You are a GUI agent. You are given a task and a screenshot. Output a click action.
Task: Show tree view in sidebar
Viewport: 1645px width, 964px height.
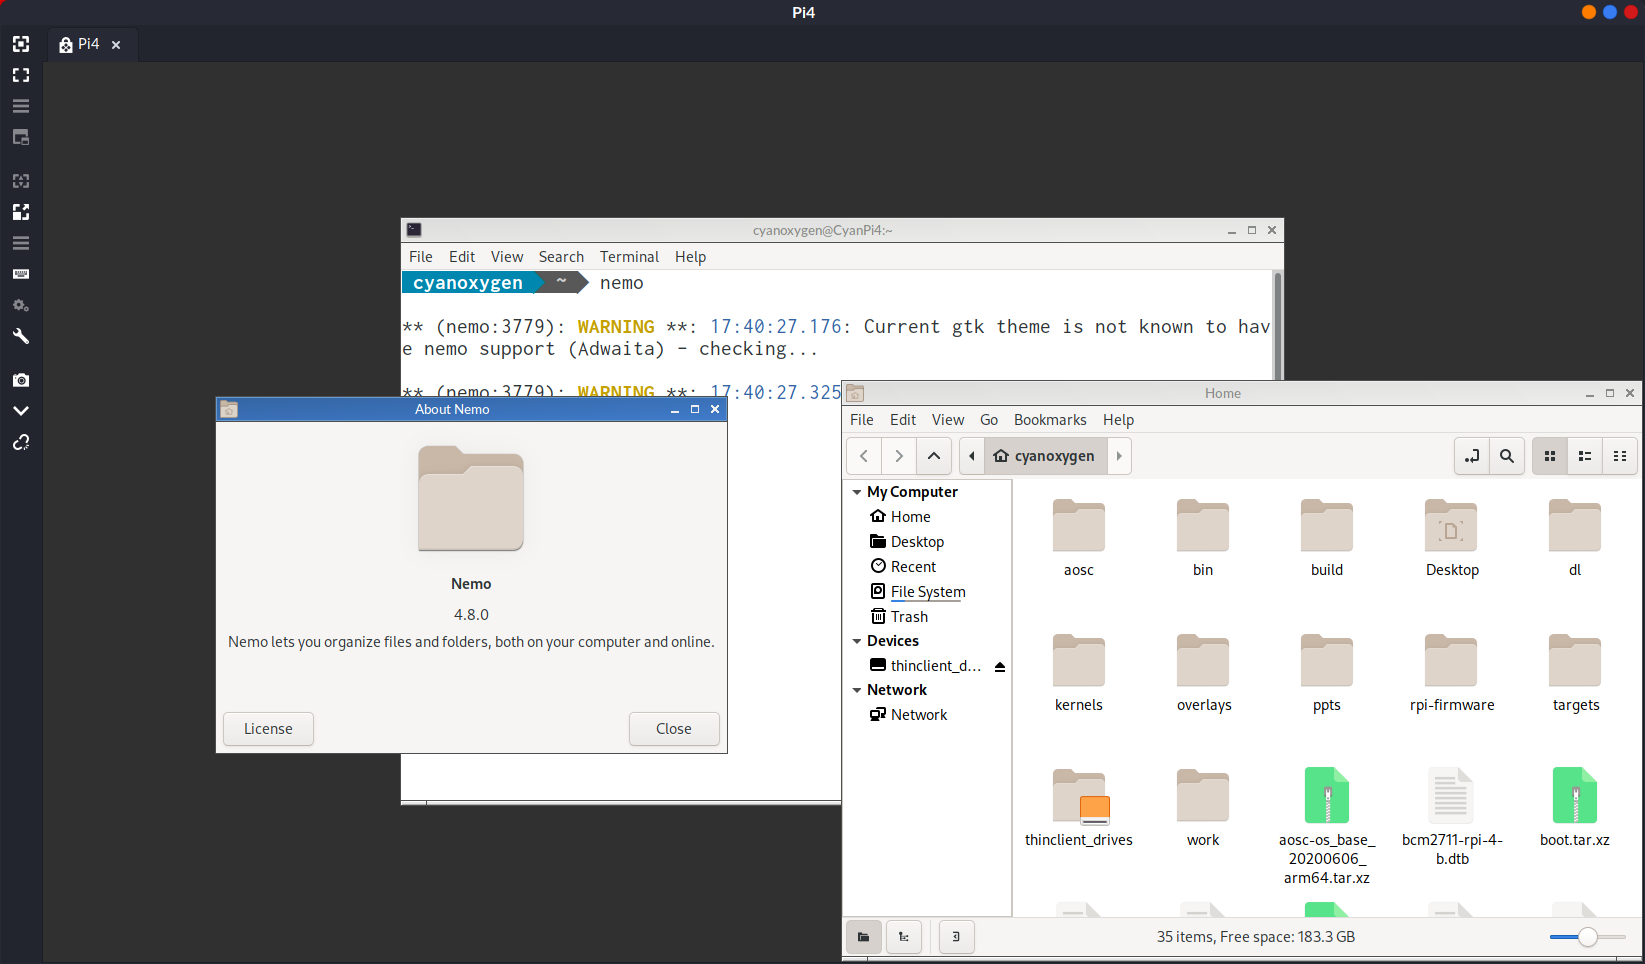click(904, 937)
